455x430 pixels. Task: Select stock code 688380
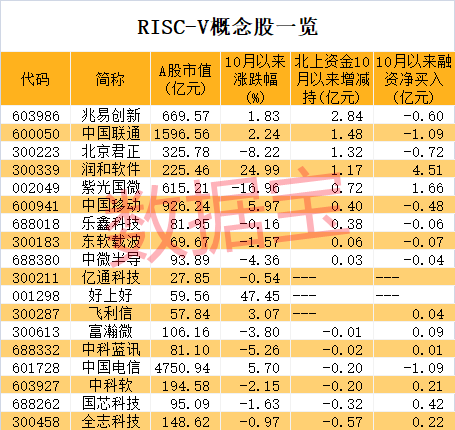coord(36,260)
